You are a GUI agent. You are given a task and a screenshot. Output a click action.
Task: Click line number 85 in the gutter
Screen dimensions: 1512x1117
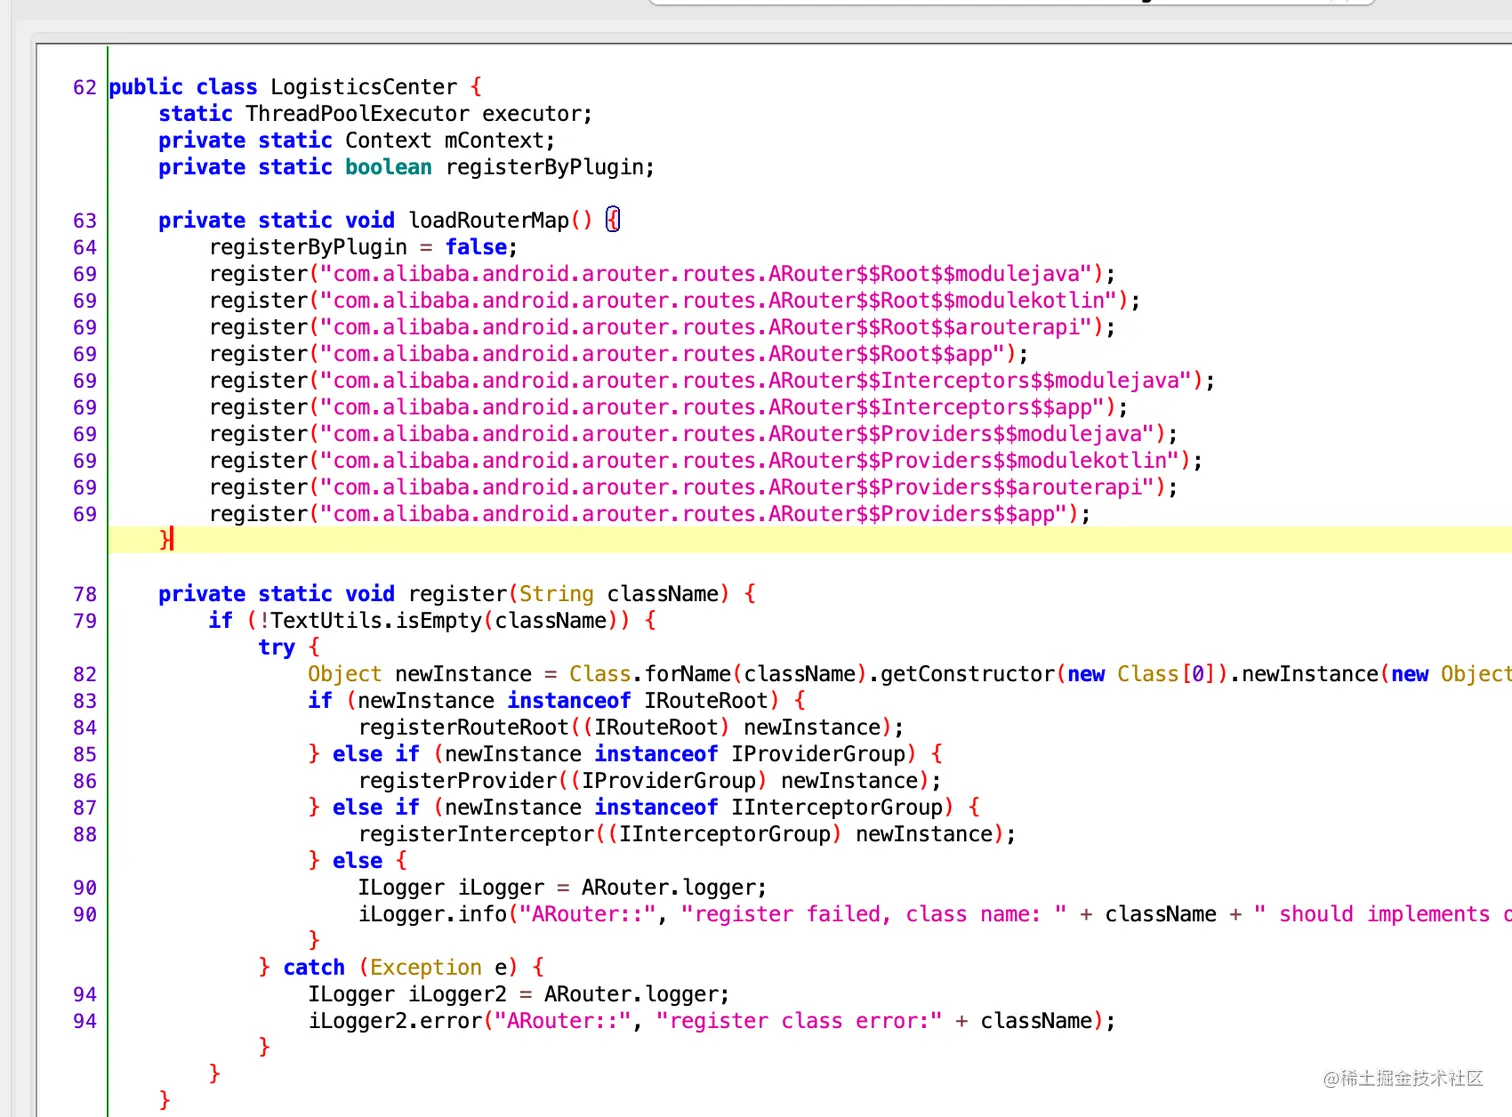(85, 754)
